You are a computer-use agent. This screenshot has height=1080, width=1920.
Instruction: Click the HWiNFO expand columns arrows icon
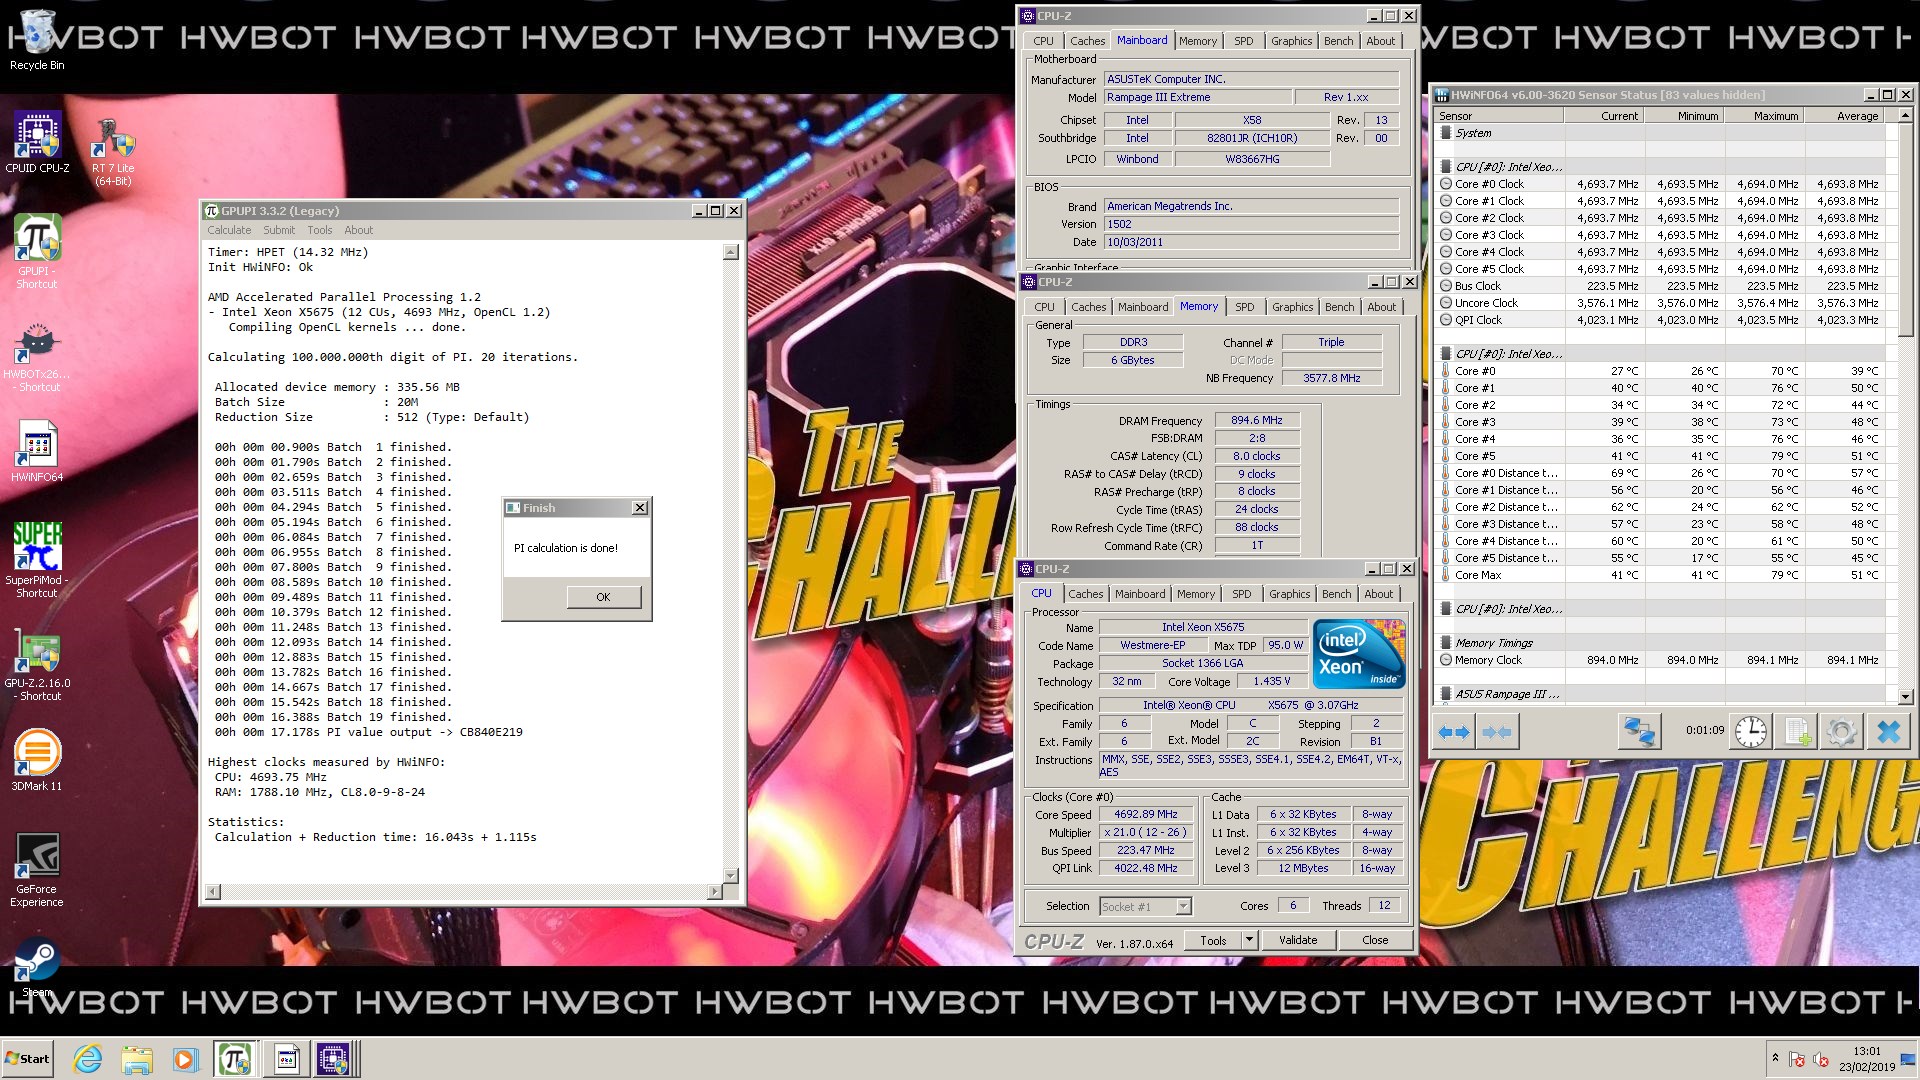(x=1454, y=733)
